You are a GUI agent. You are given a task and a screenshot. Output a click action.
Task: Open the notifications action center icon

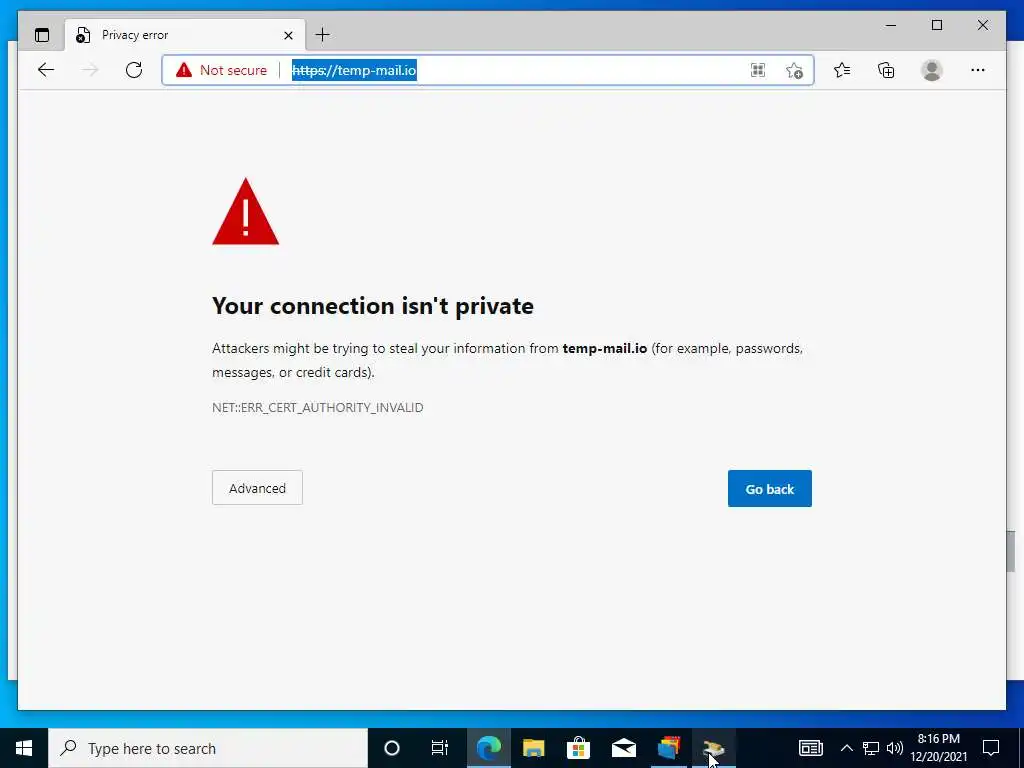991,748
